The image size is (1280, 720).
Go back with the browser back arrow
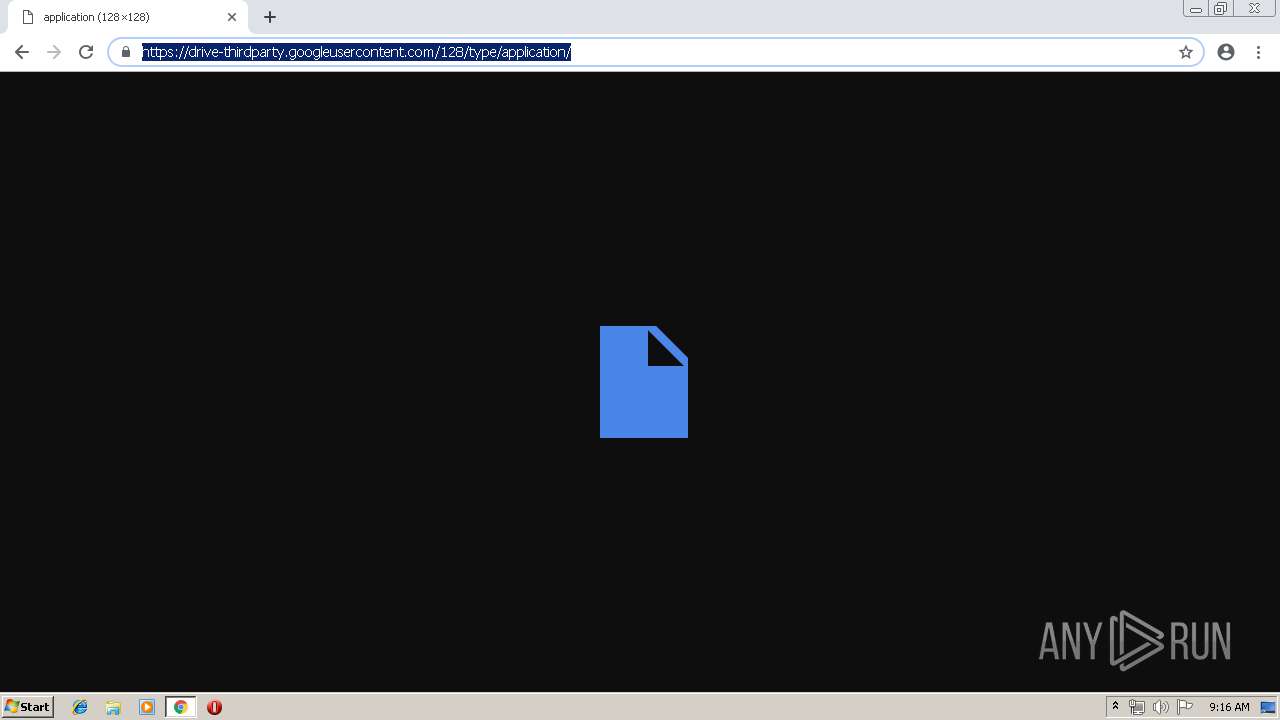point(22,52)
